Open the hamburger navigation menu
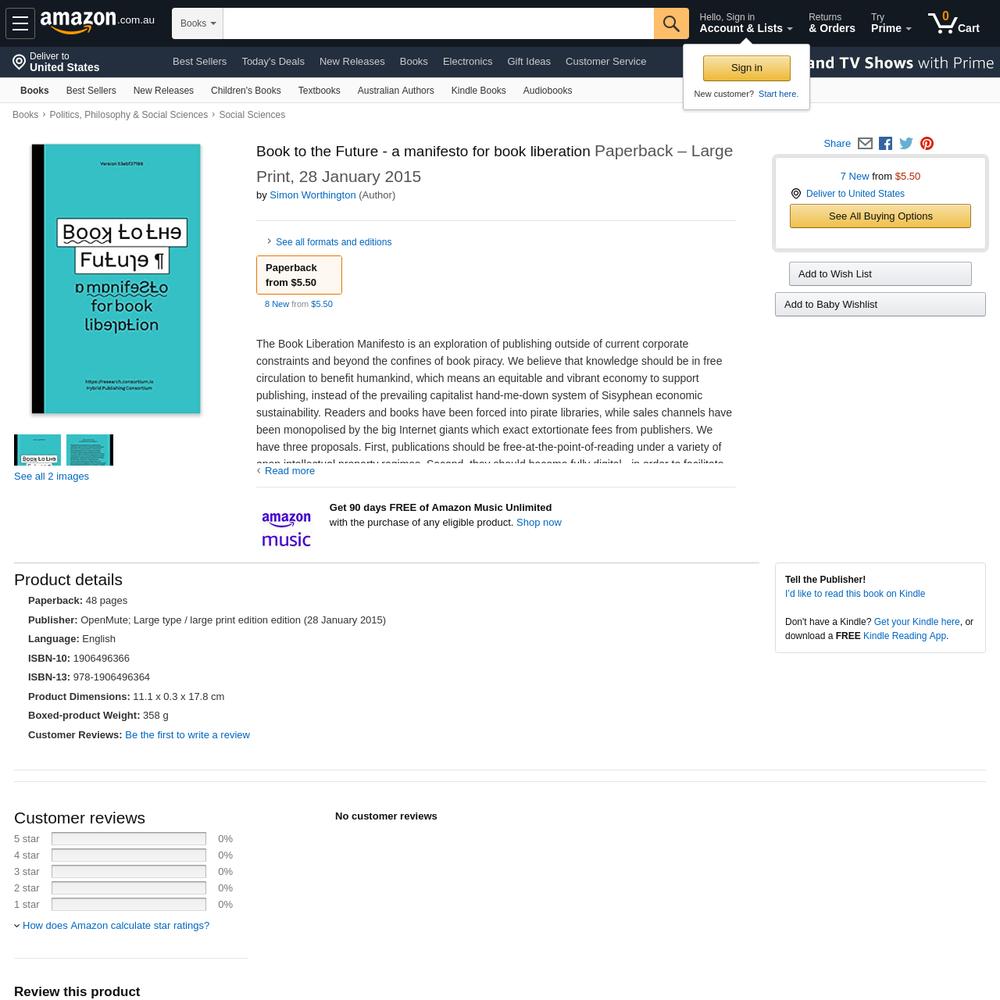1000x1000 pixels. pyautogui.click(x=20, y=23)
